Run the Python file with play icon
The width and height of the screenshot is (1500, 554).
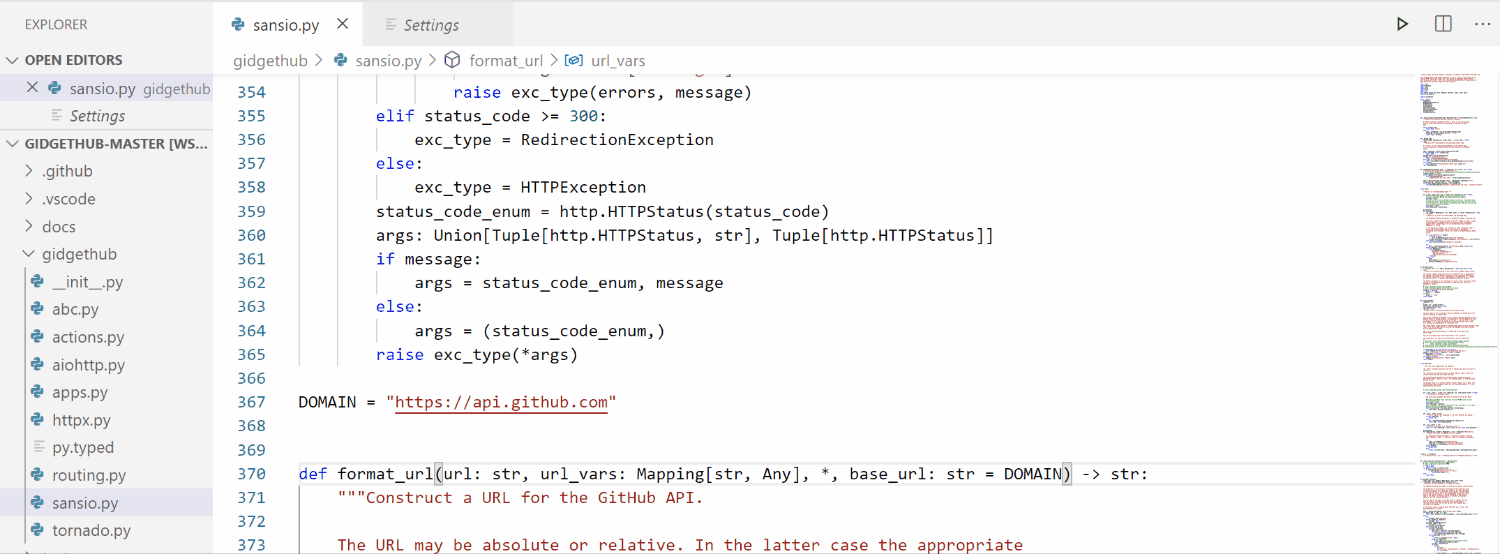pyautogui.click(x=1403, y=24)
